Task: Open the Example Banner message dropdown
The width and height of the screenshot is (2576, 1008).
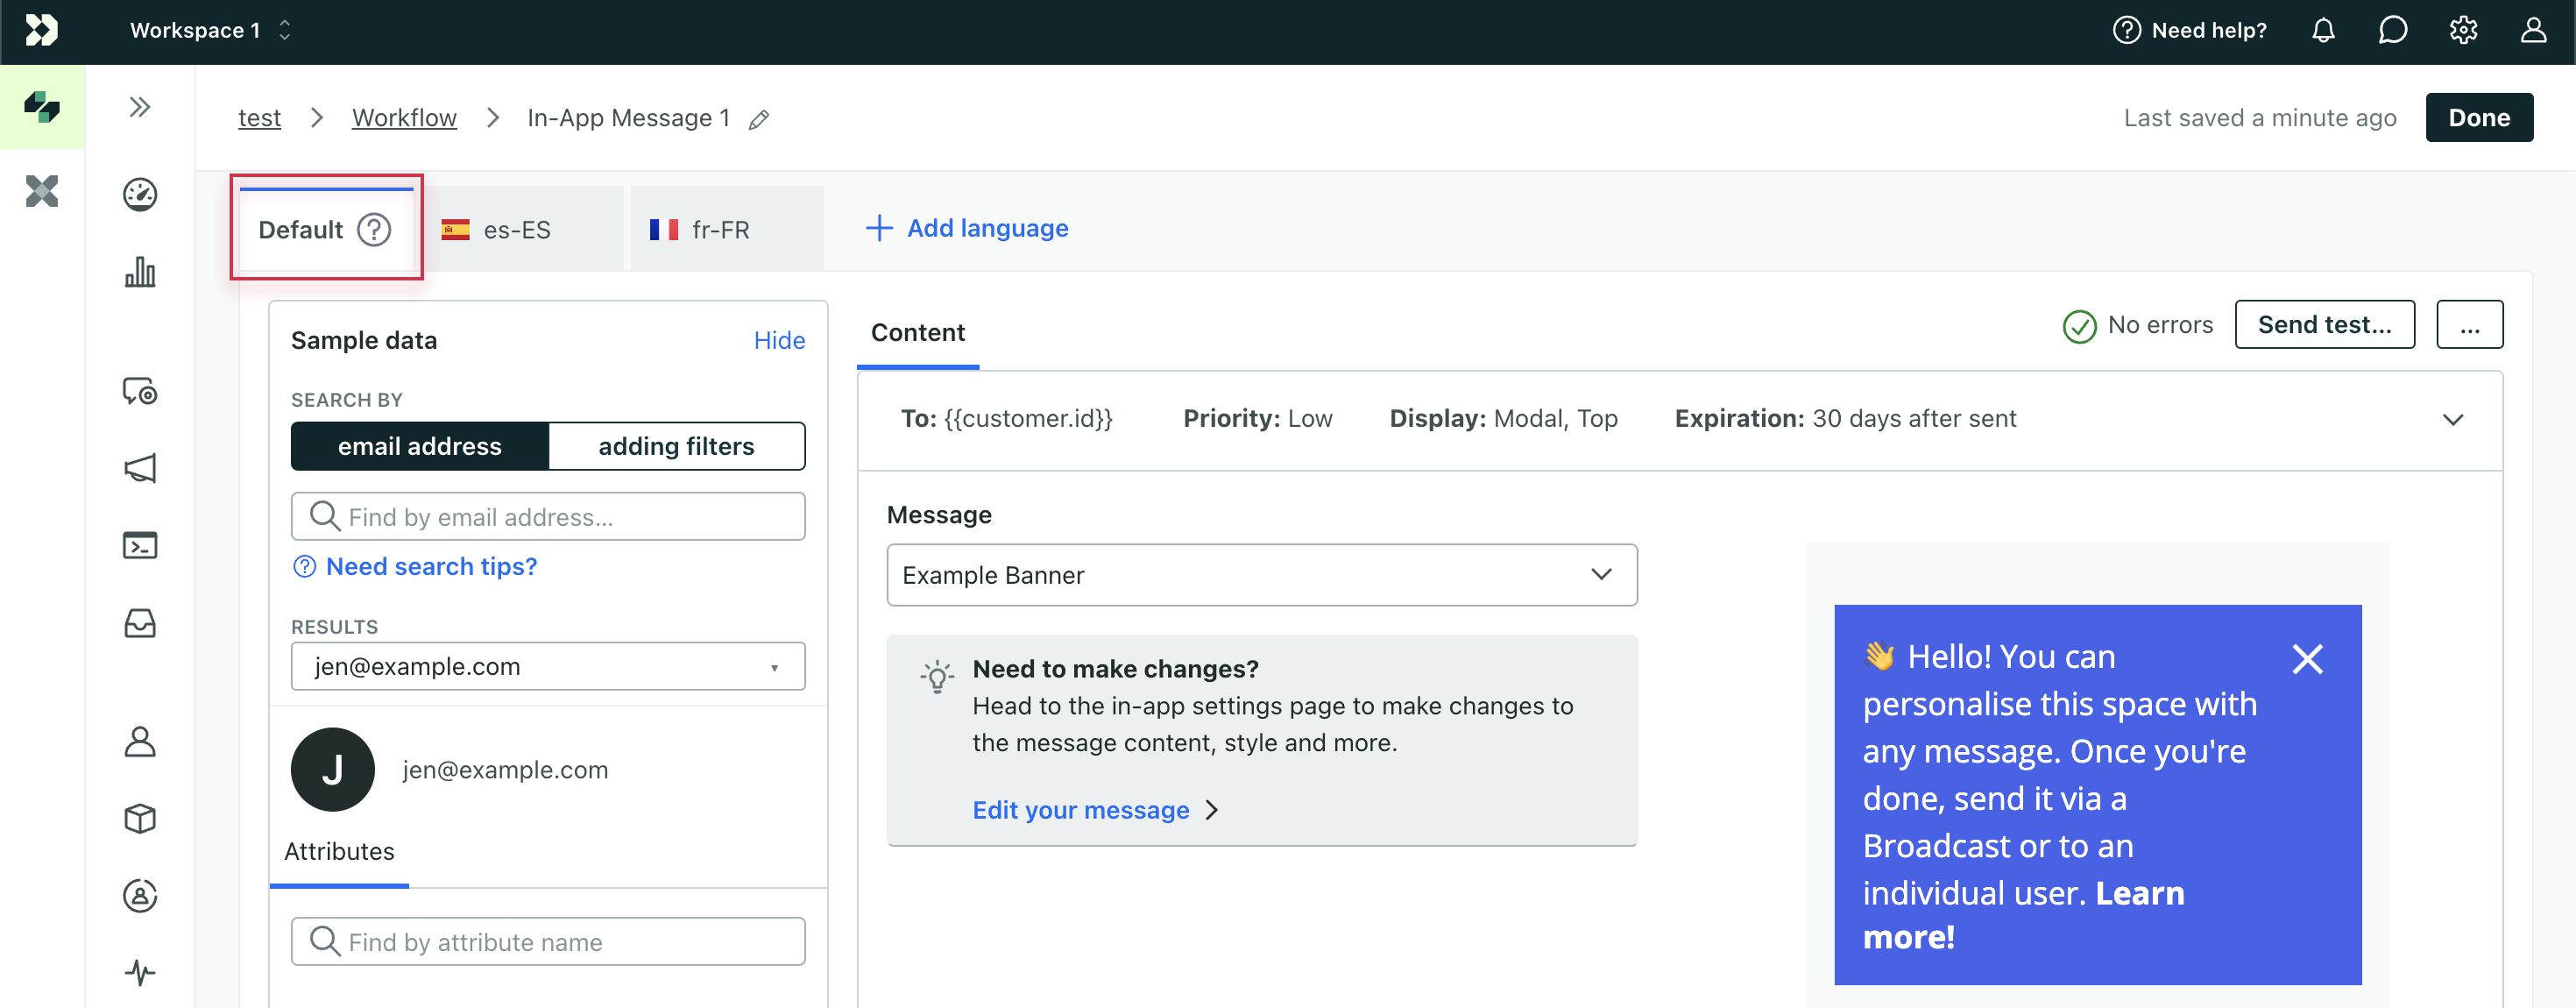Action: click(x=1262, y=575)
